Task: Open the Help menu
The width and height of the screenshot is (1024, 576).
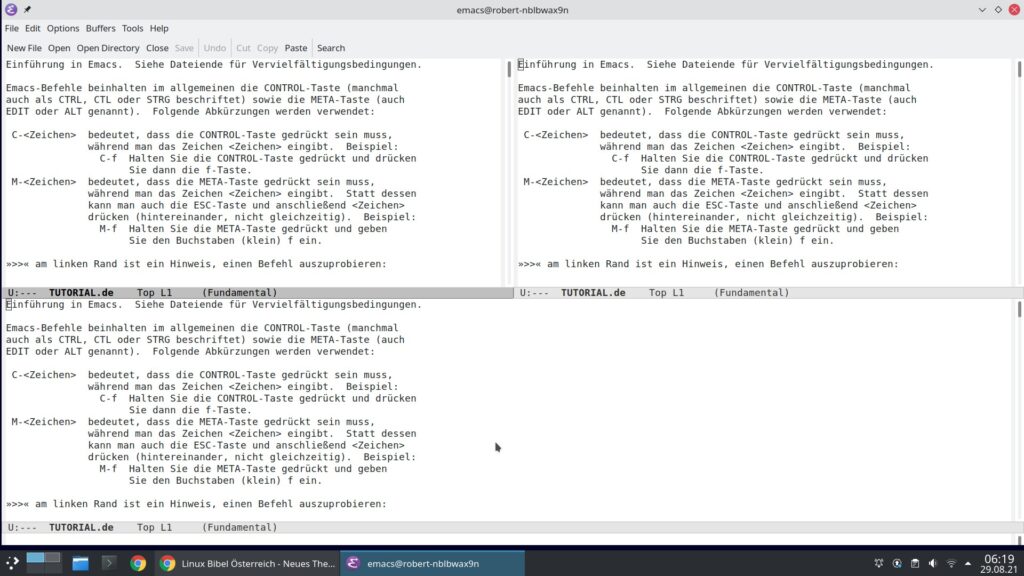Action: point(159,28)
